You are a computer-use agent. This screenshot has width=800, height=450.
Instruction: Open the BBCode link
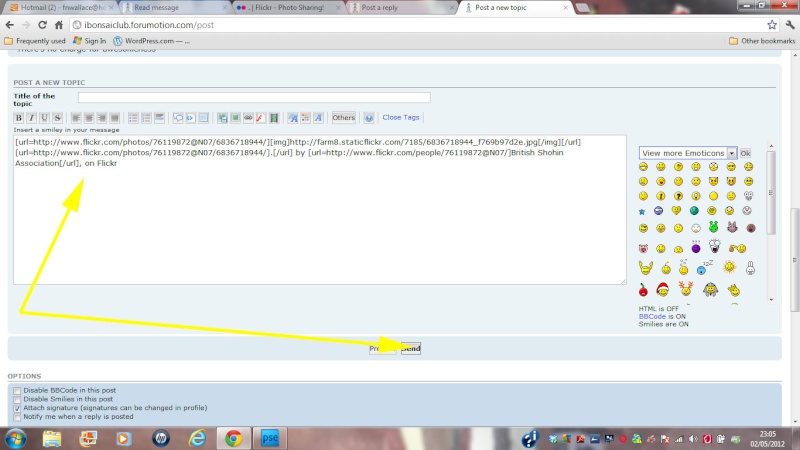652,316
